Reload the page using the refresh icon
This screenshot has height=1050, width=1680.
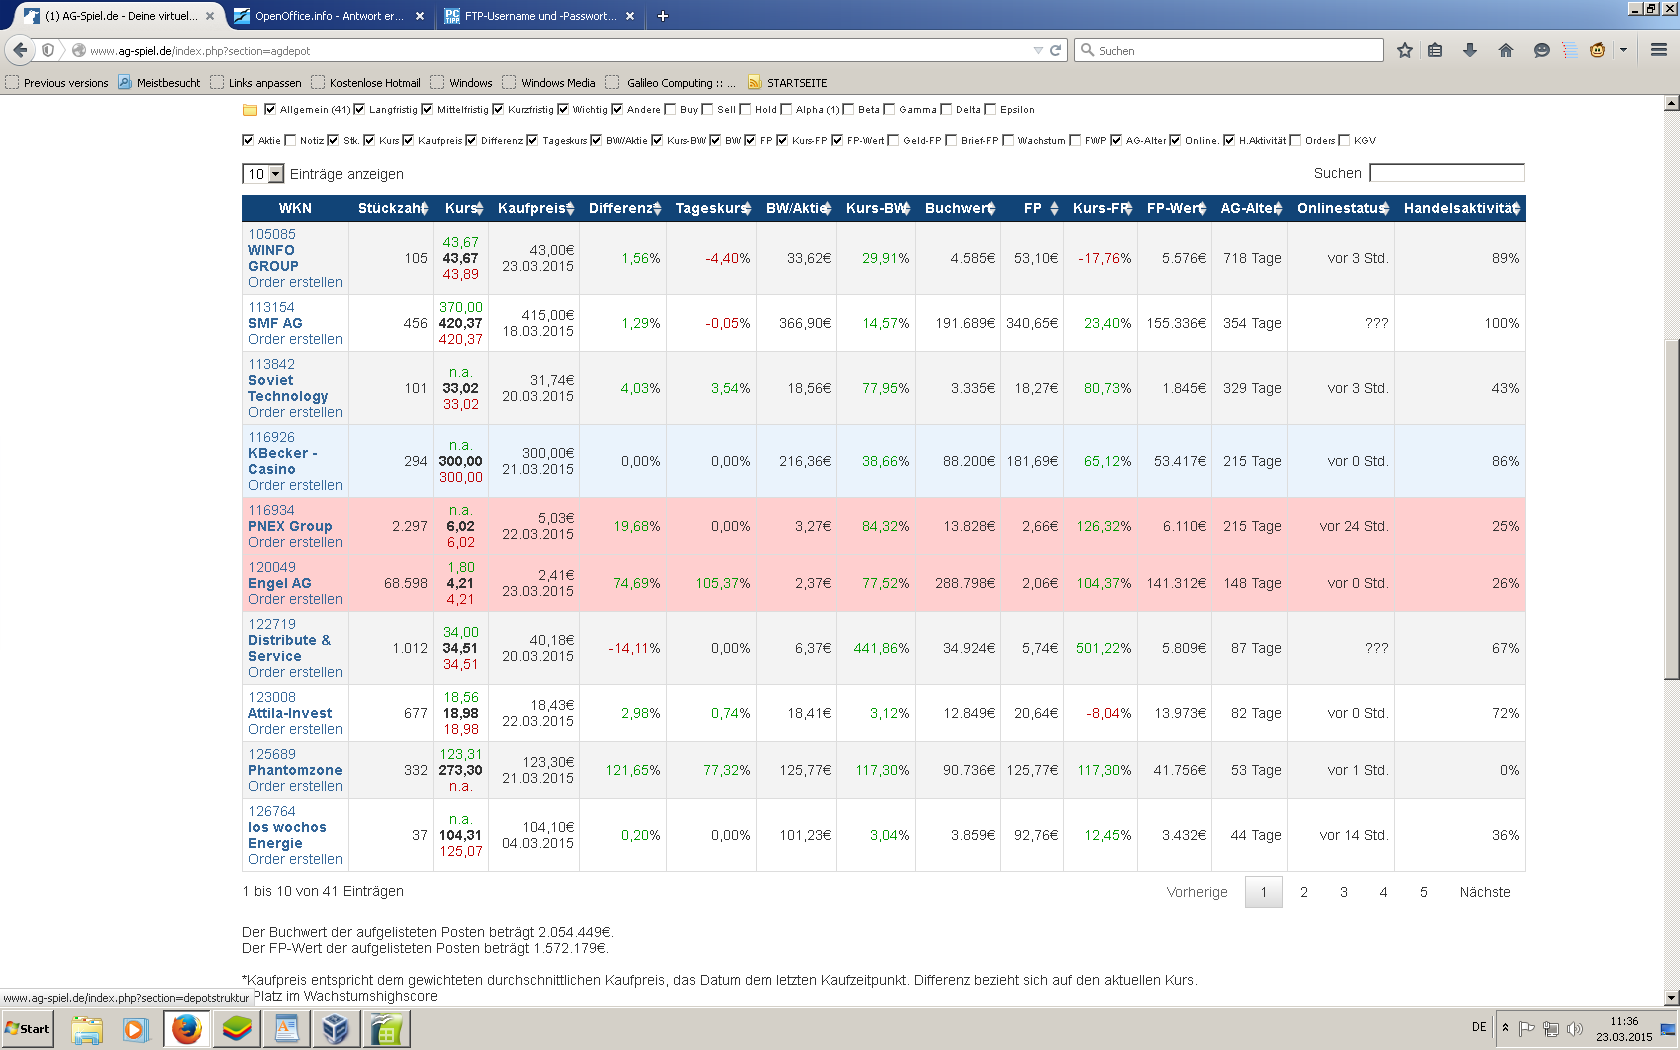[1055, 50]
